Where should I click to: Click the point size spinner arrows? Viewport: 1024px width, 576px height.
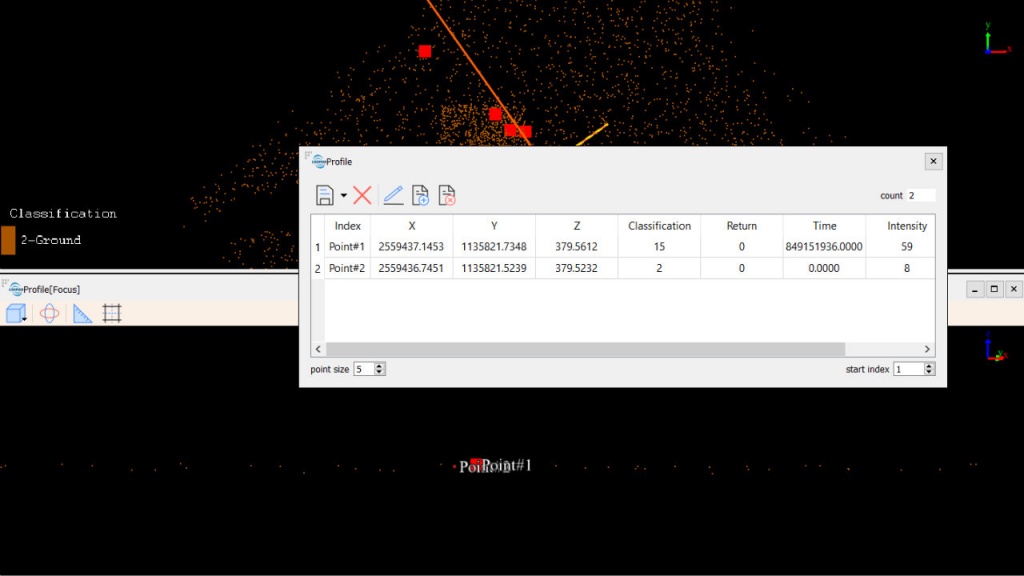pyautogui.click(x=379, y=369)
